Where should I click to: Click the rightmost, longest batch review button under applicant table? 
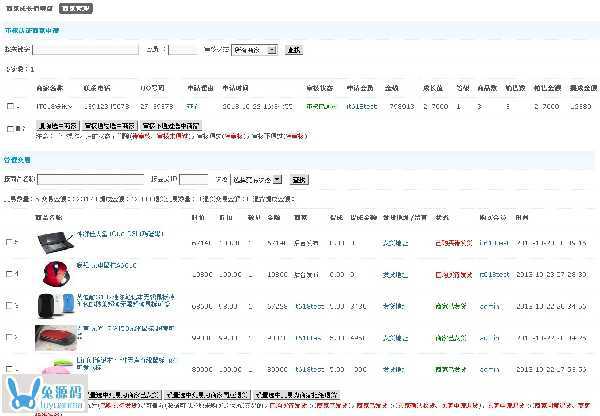[171, 126]
